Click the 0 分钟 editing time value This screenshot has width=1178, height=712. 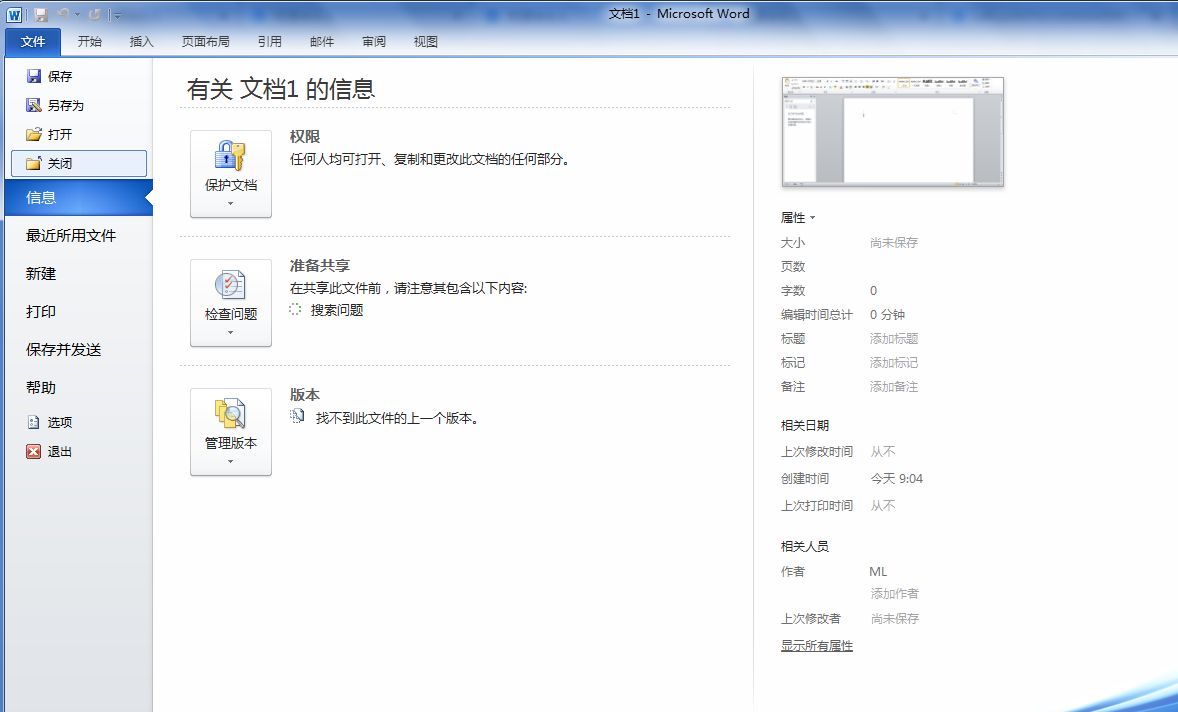(887, 315)
